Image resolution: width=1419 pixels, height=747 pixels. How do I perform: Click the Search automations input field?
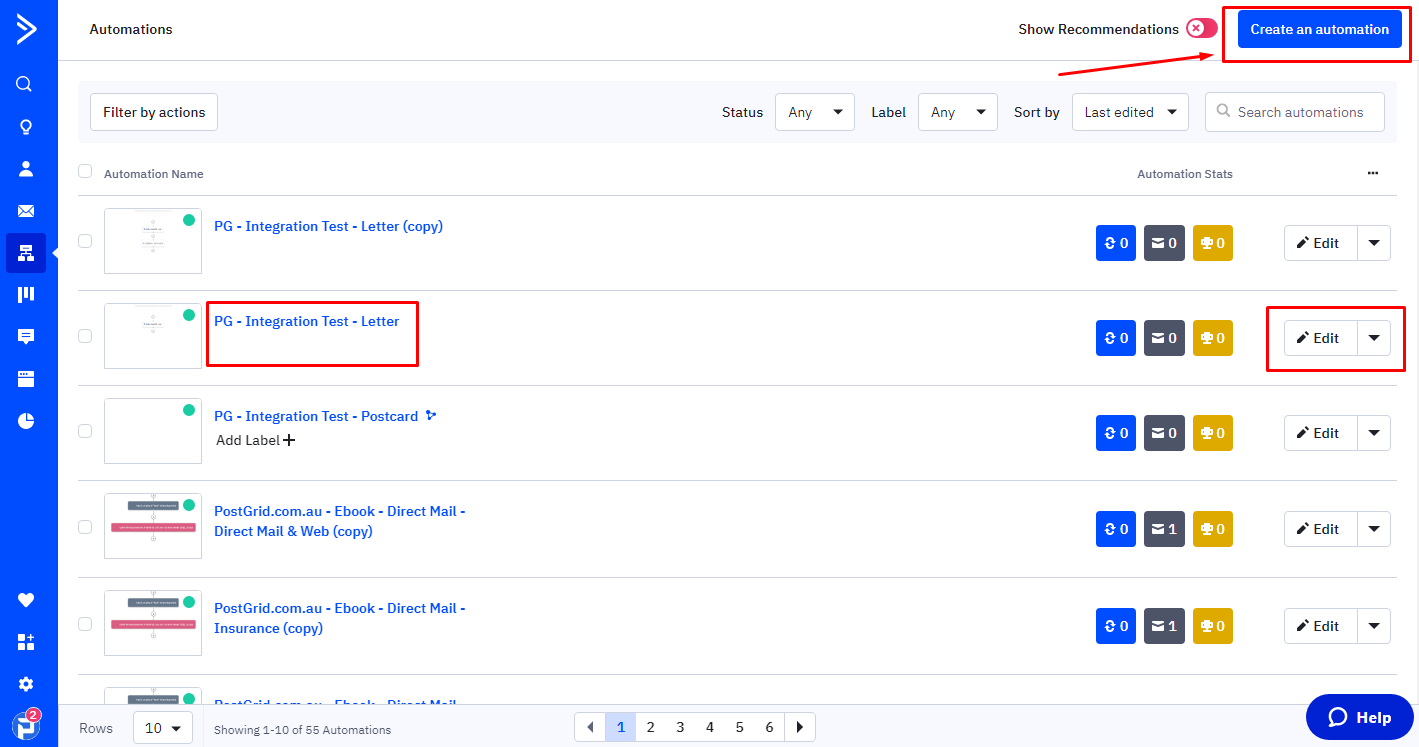[x=1300, y=112]
